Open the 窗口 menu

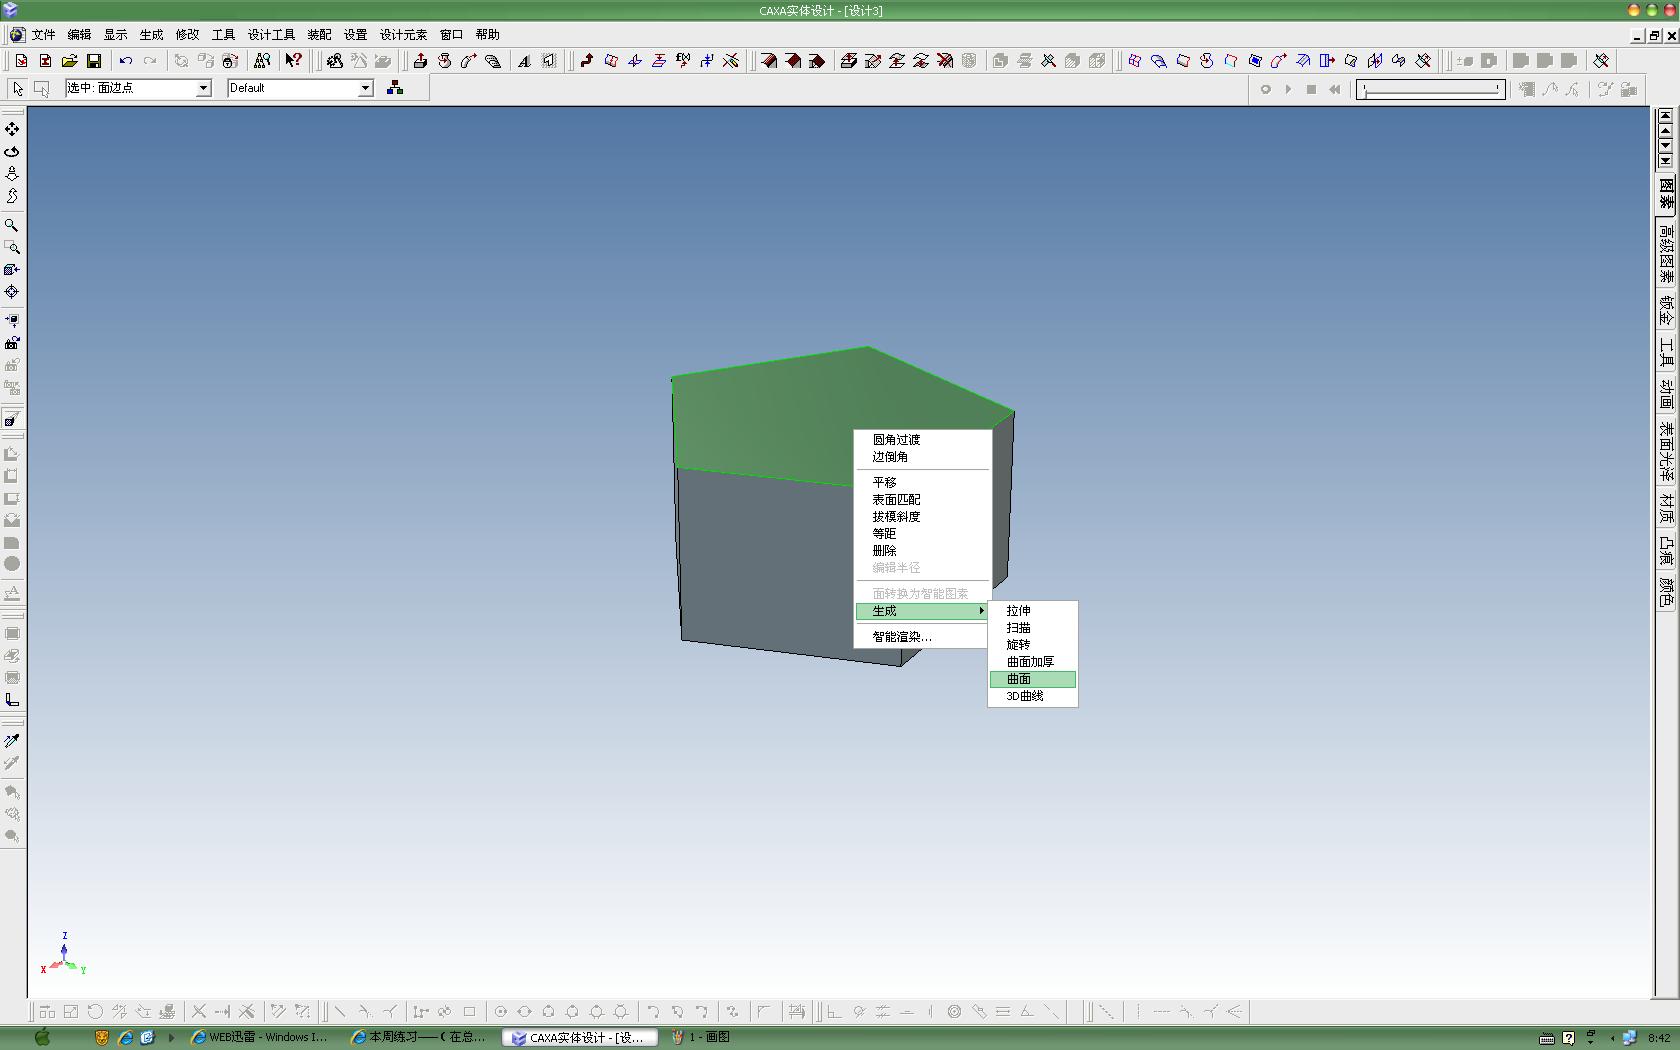[451, 35]
